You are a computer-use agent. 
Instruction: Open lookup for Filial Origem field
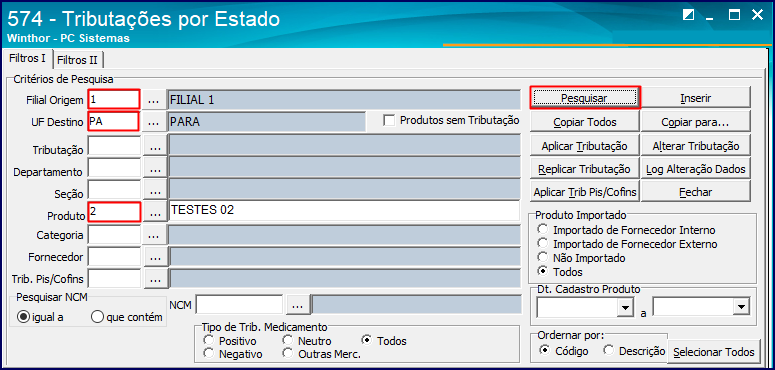click(x=155, y=100)
